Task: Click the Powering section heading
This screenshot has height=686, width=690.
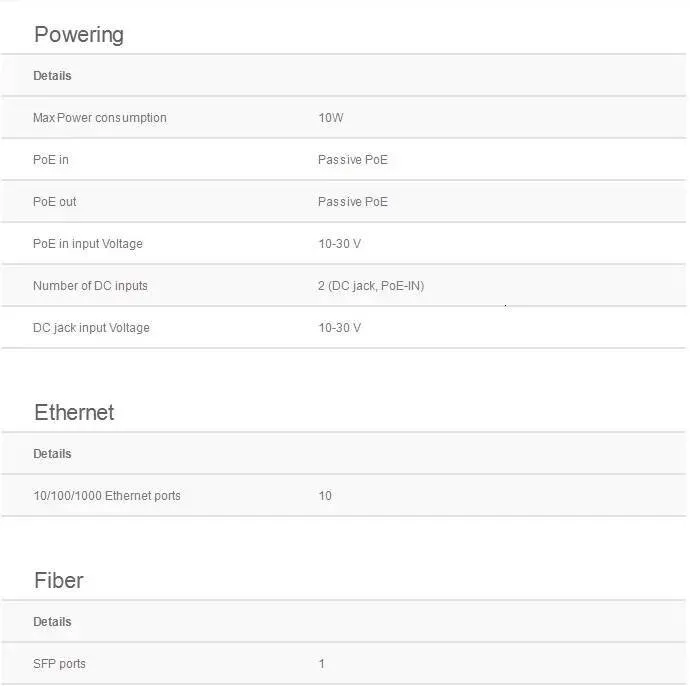Action: click(79, 35)
